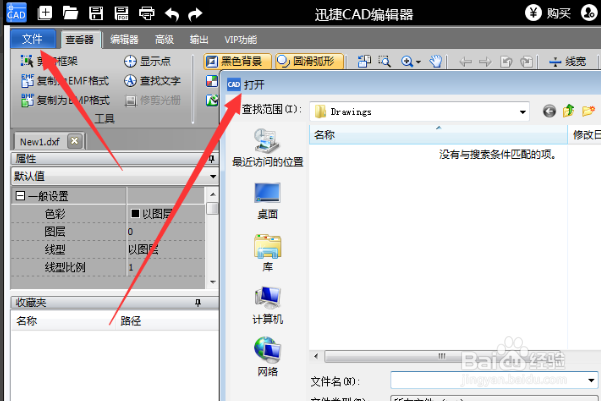Open the 默认值 dropdown
Viewport: 601px width, 401px height.
213,176
